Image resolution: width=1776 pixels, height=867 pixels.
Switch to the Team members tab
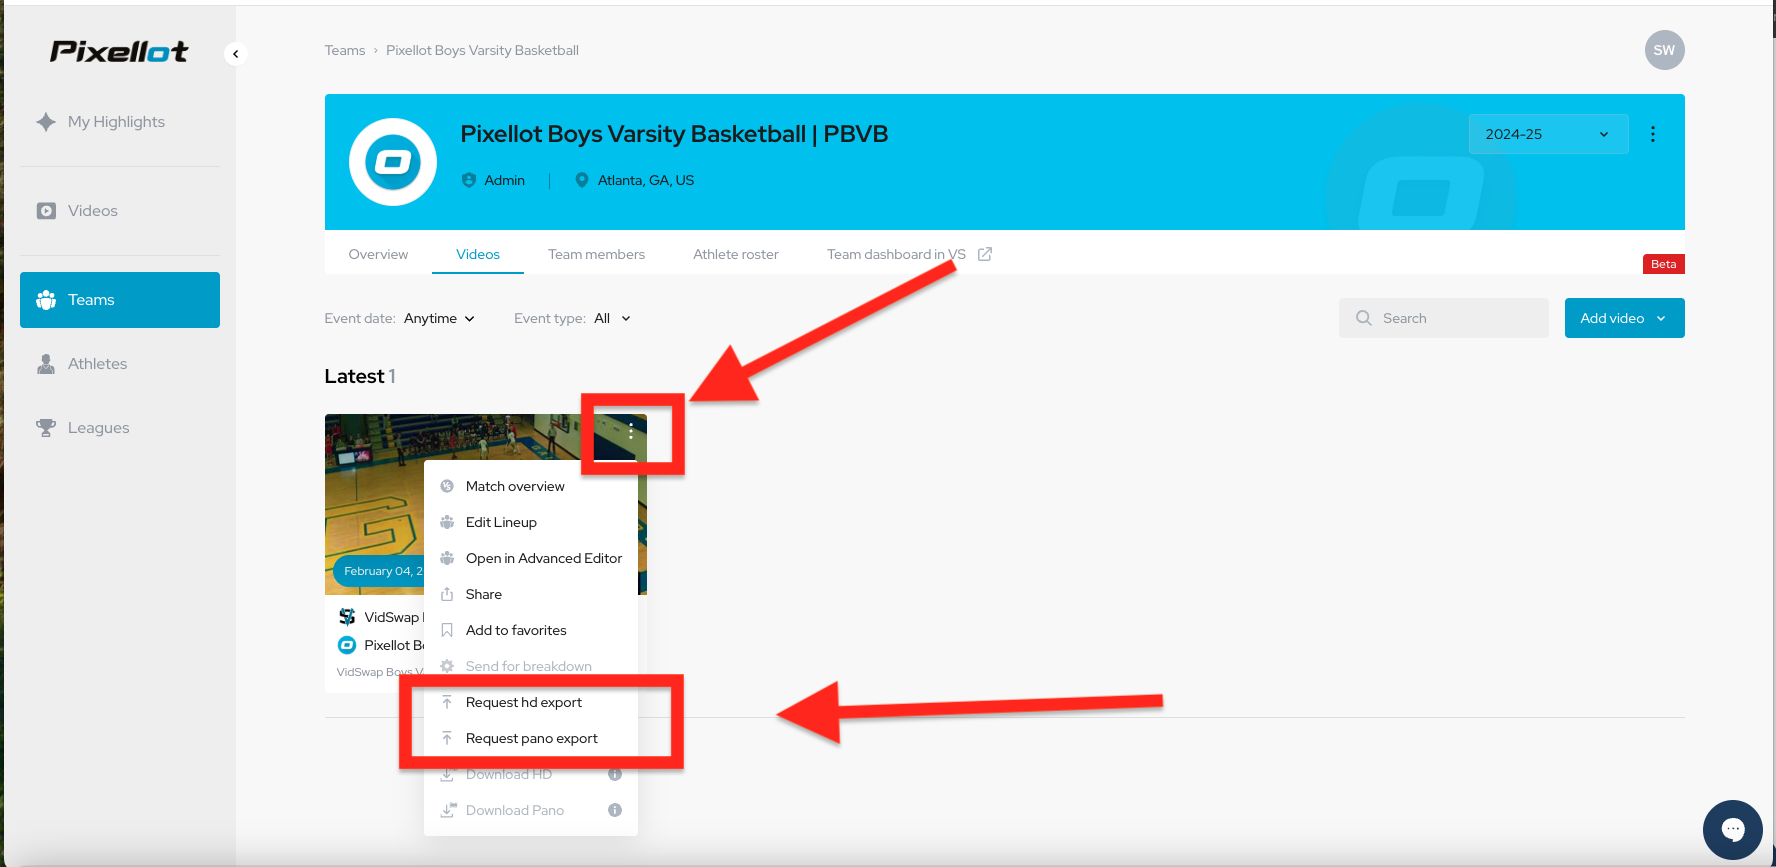pyautogui.click(x=596, y=254)
